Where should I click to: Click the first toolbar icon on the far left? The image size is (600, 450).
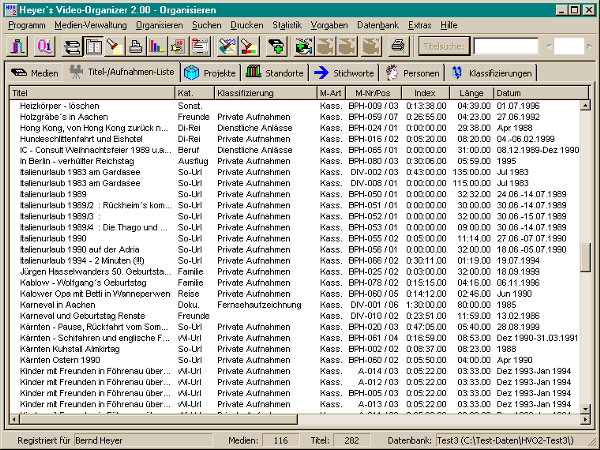[x=18, y=45]
